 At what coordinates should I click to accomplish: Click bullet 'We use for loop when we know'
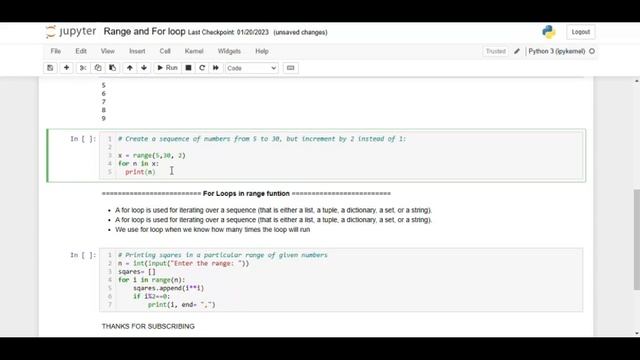point(212,230)
